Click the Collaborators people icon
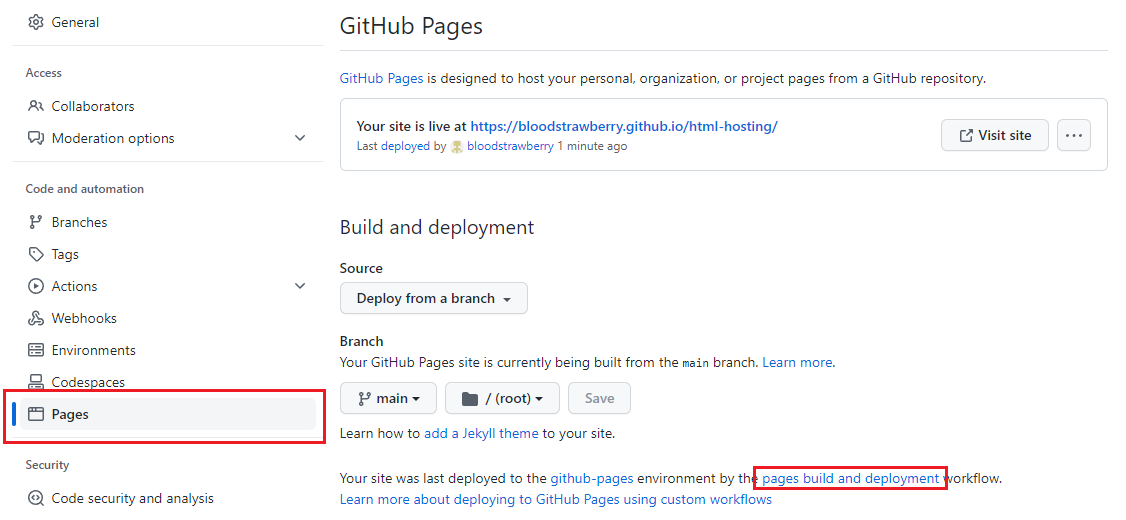This screenshot has height=520, width=1126. (35, 106)
